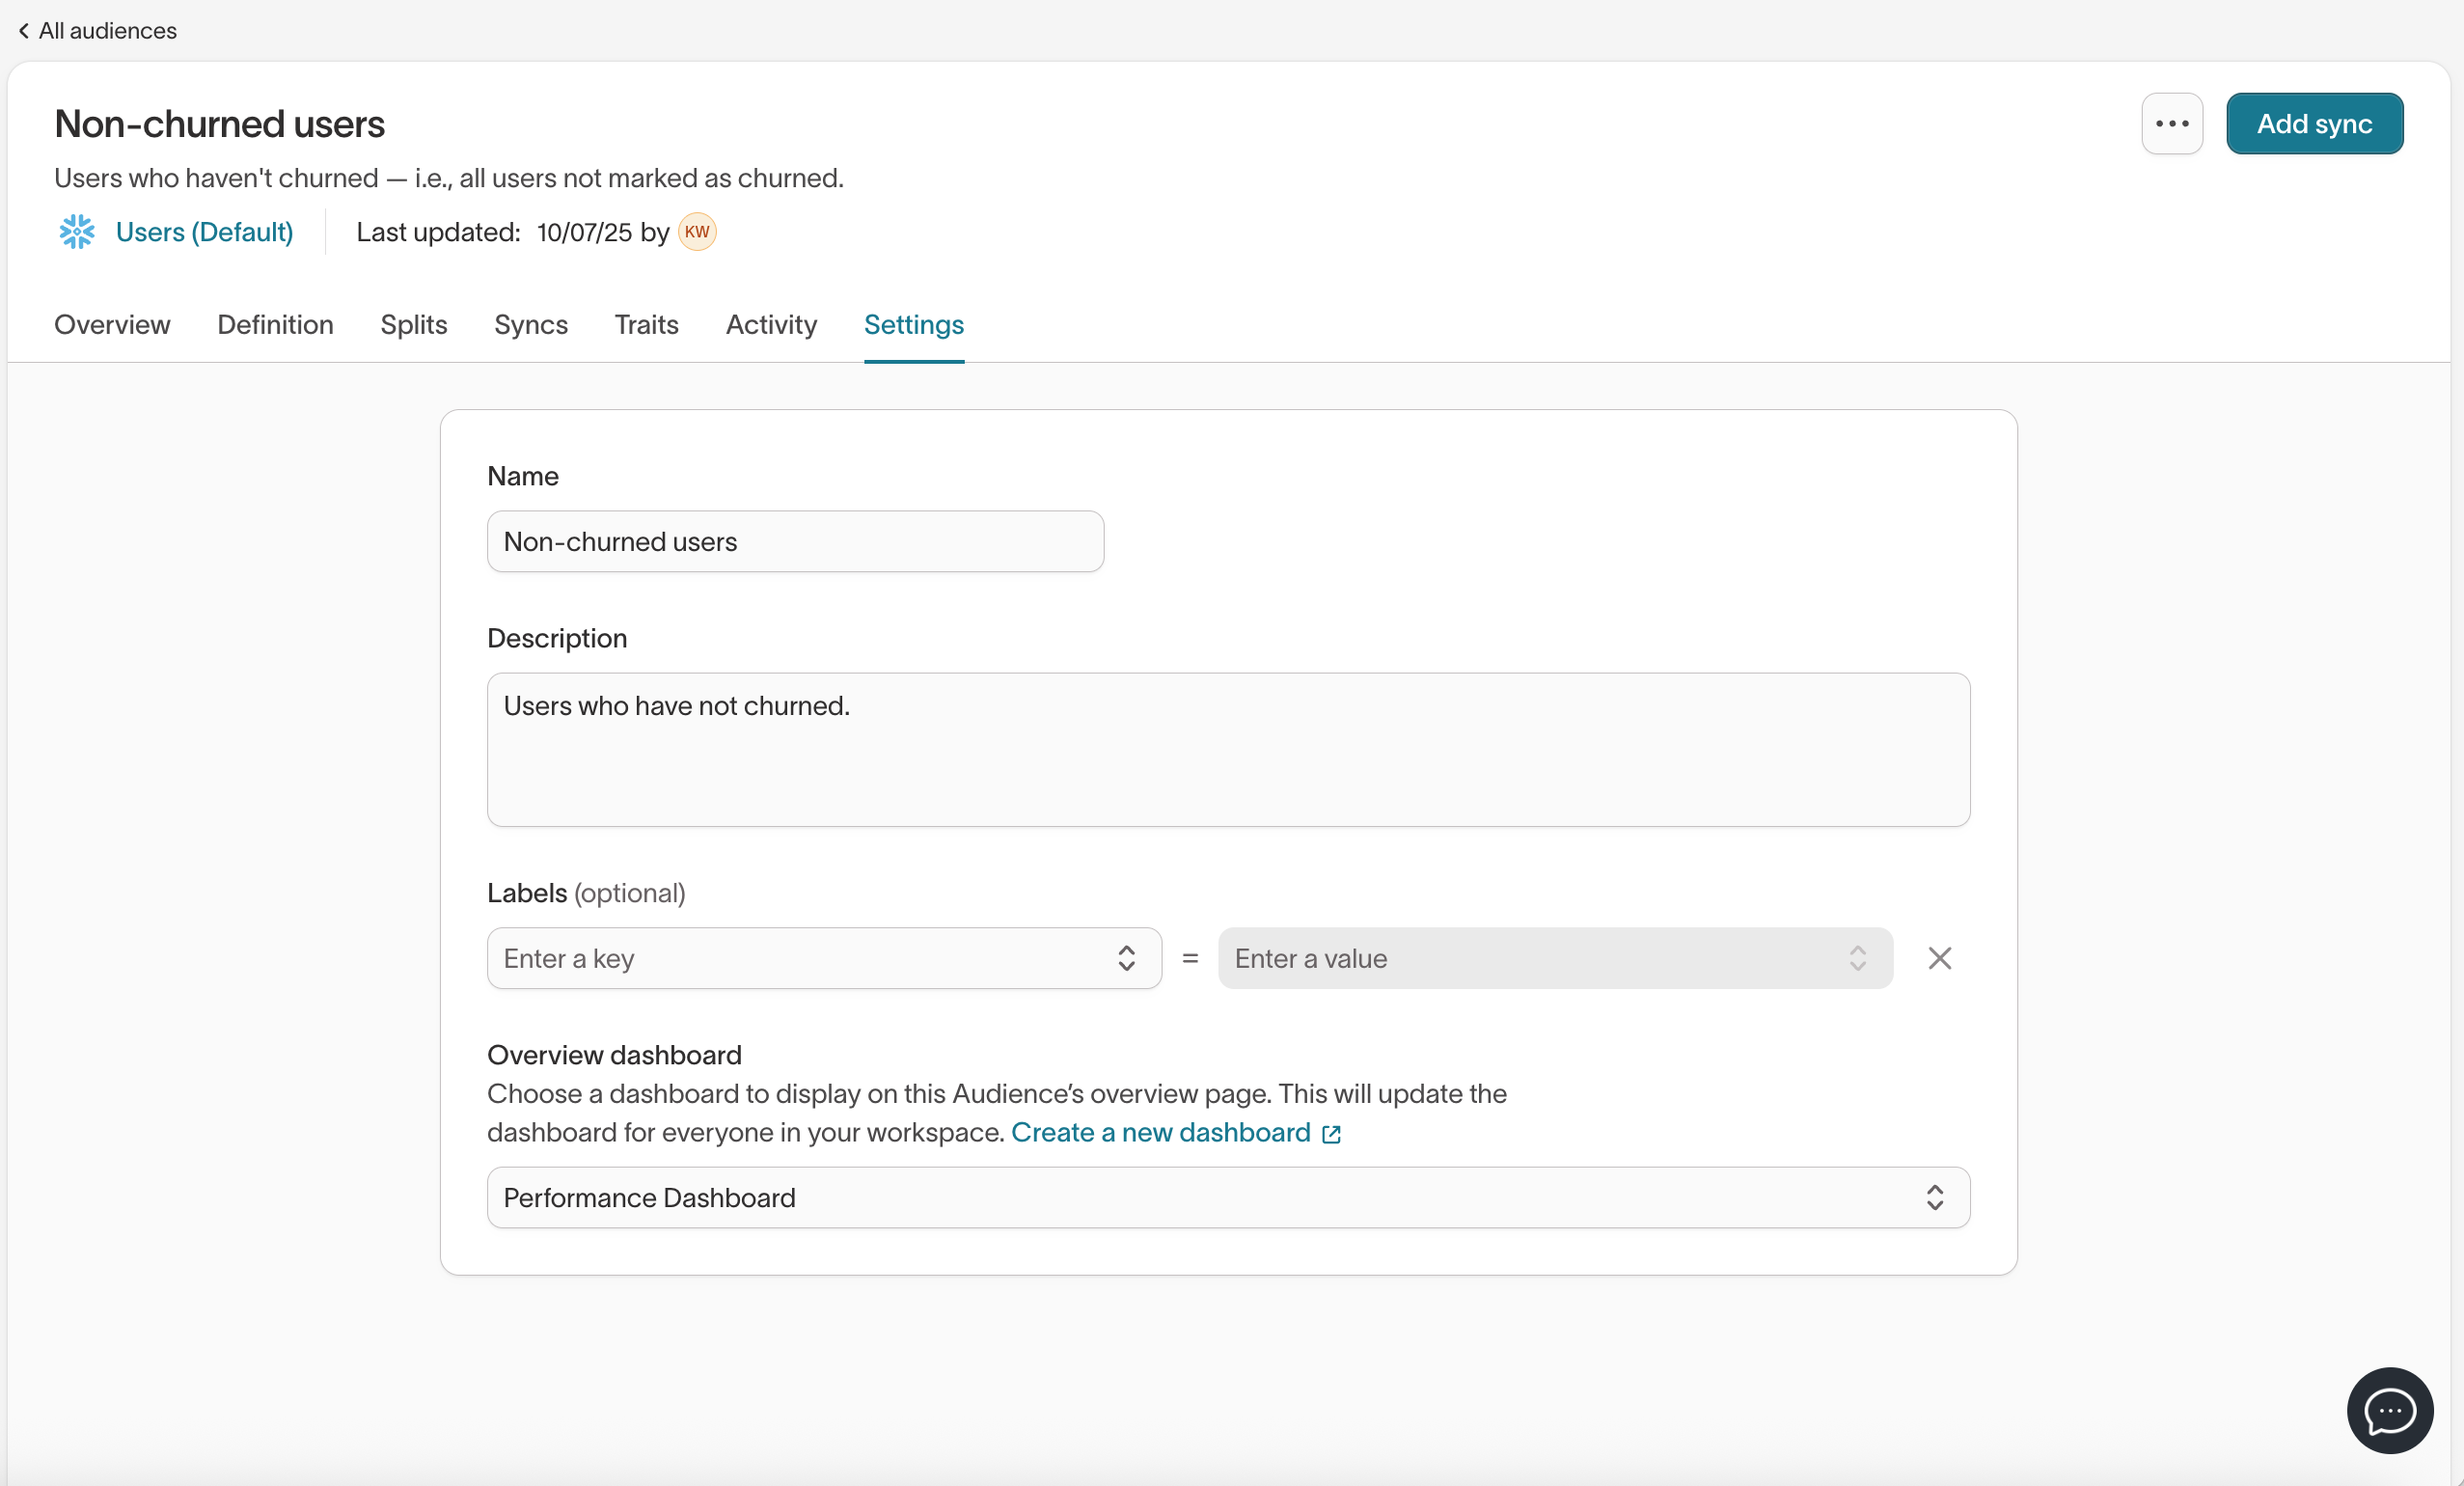Remove the label row with X icon
This screenshot has width=2464, height=1486.
click(1939, 958)
